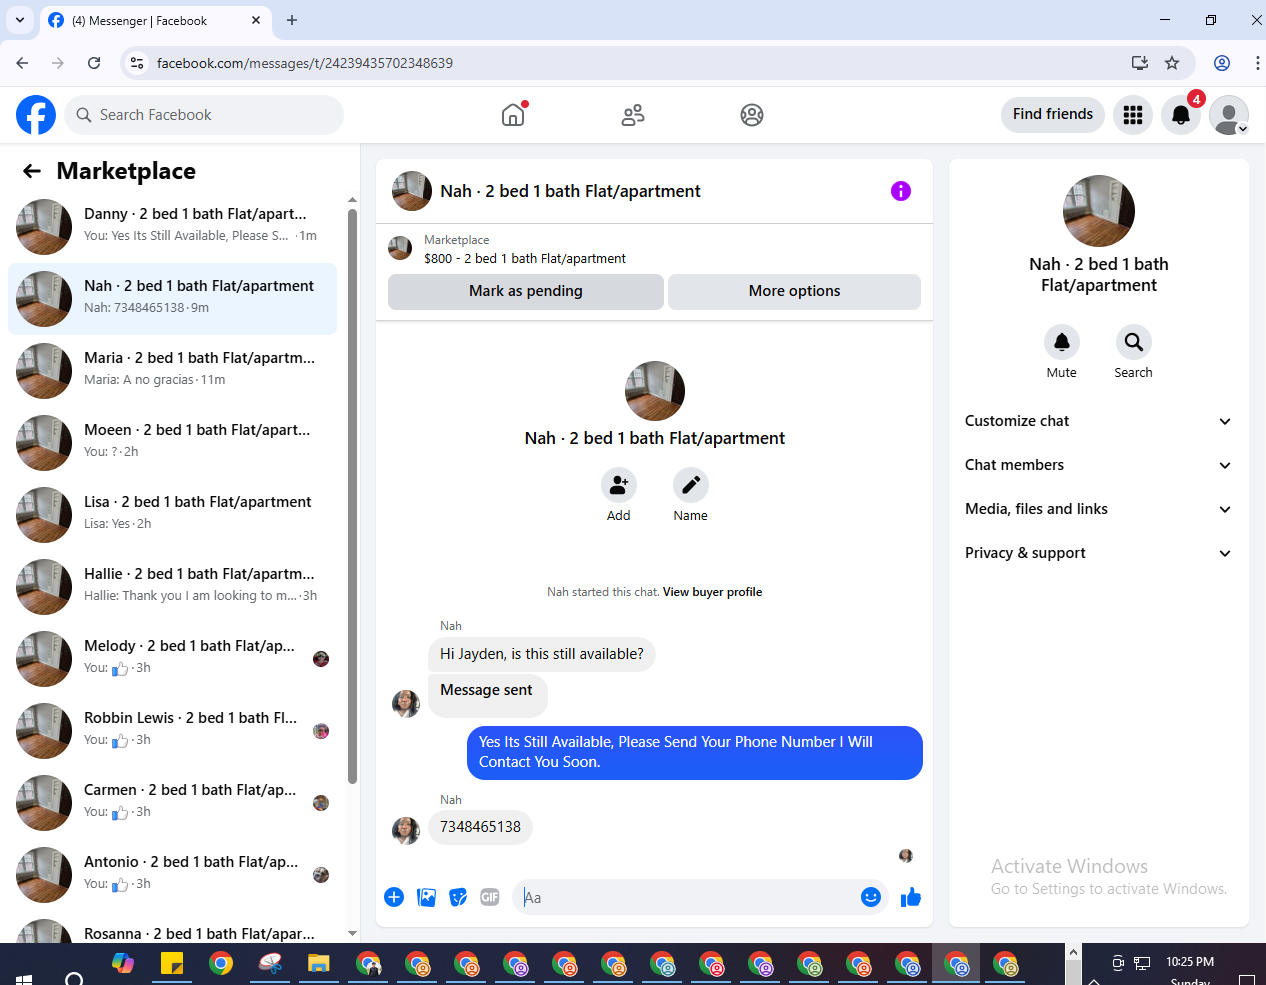This screenshot has width=1266, height=985.
Task: Click the phone number message 7348465138
Action: 480,827
